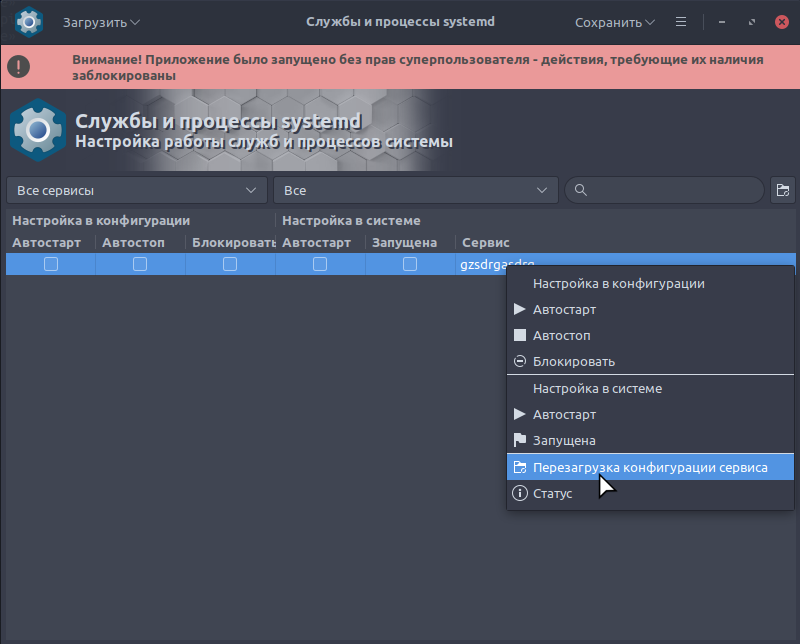This screenshot has width=800, height=644.
Task: Toggle Запущена checkbox for gzsdrgasdrg
Action: tap(410, 264)
